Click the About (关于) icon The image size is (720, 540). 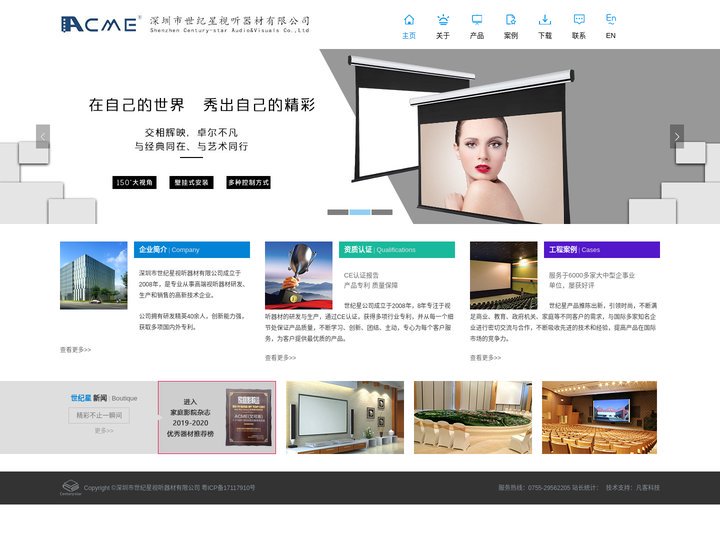click(443, 20)
